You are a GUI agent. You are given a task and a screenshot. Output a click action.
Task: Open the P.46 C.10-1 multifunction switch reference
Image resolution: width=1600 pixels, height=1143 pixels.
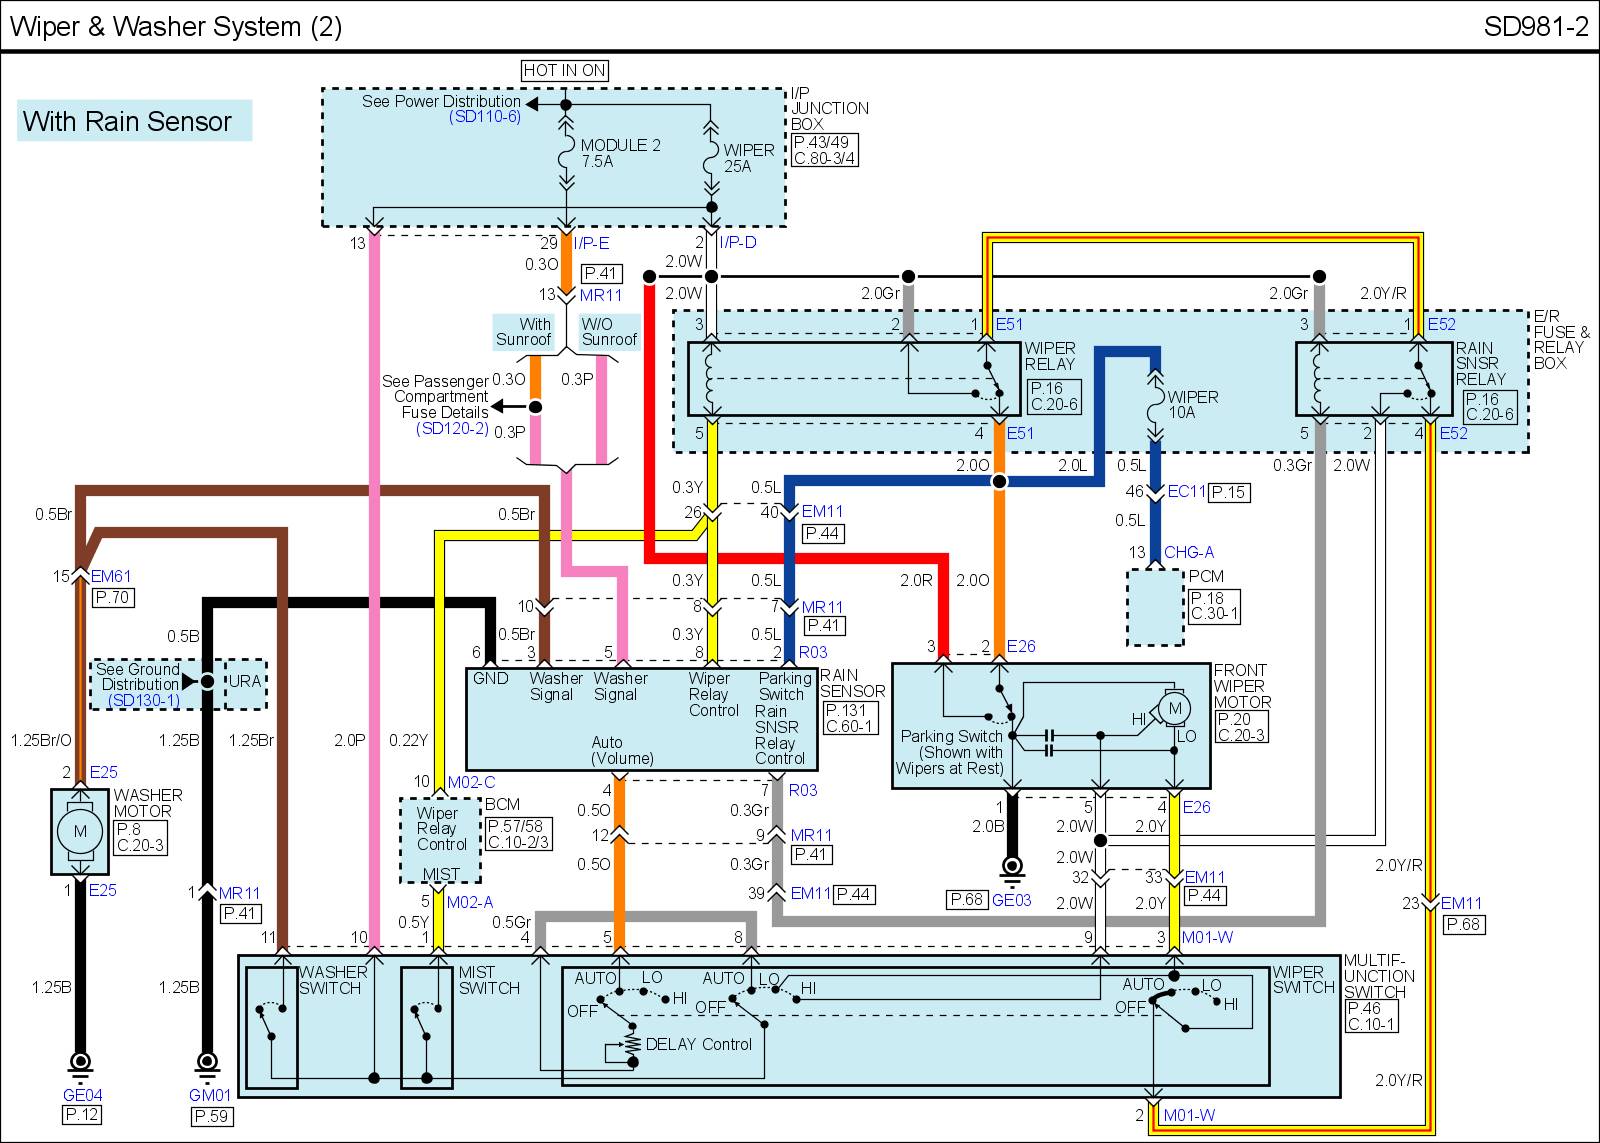point(1372,1017)
